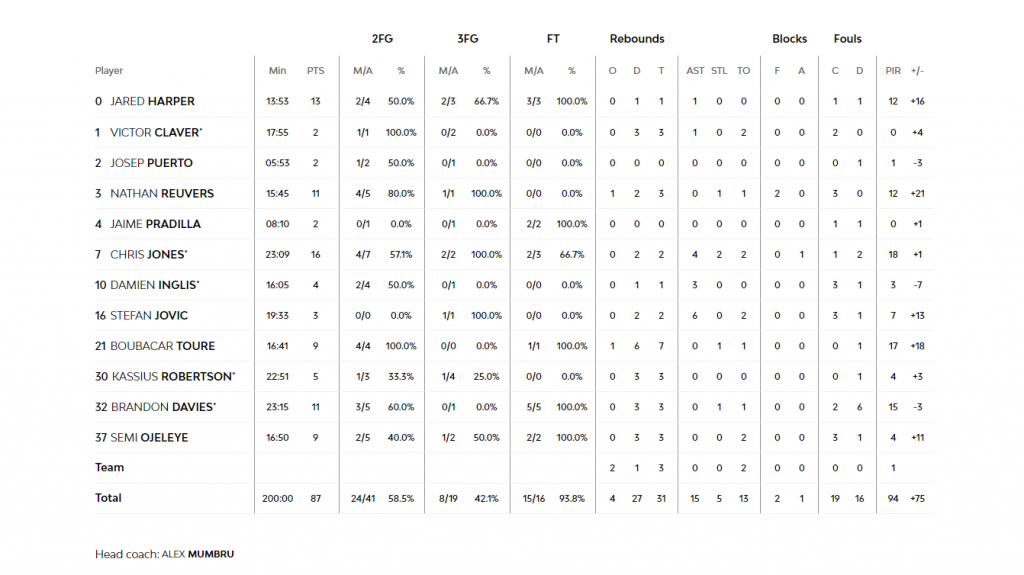Click head coach Alex Mumbru's name
This screenshot has width=1024, height=575.
198,554
